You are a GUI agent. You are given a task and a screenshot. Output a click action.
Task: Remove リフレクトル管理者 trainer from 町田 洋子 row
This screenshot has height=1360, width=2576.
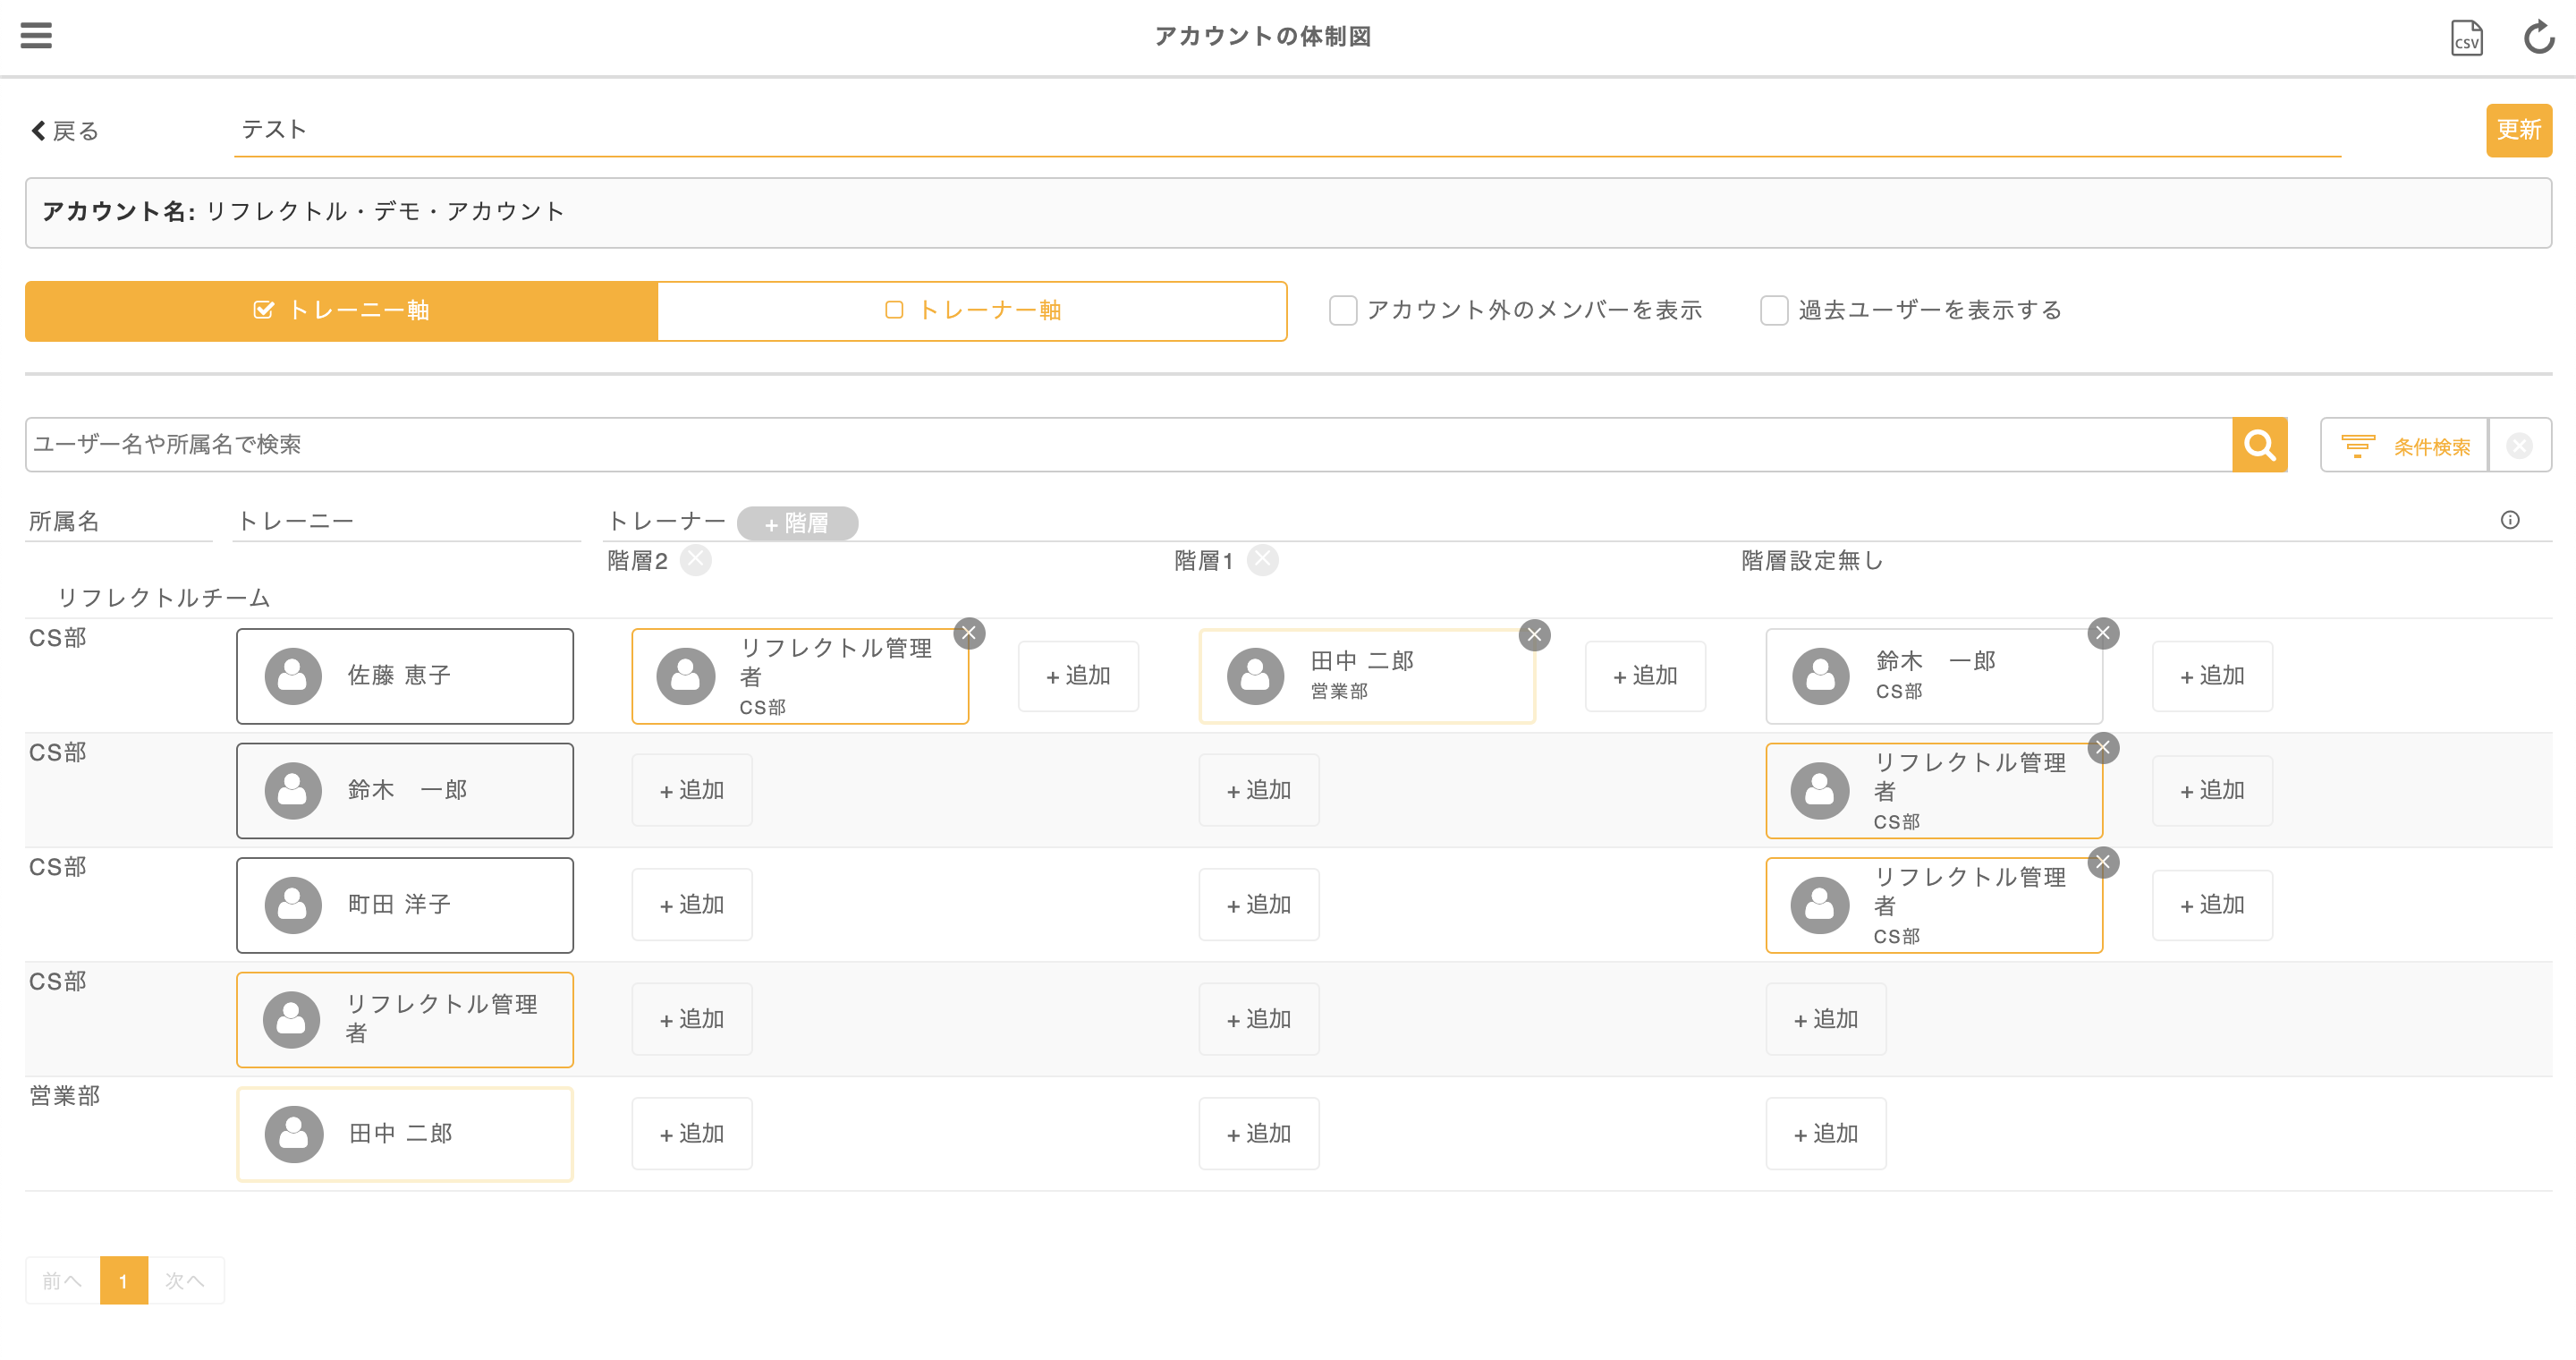point(2103,862)
